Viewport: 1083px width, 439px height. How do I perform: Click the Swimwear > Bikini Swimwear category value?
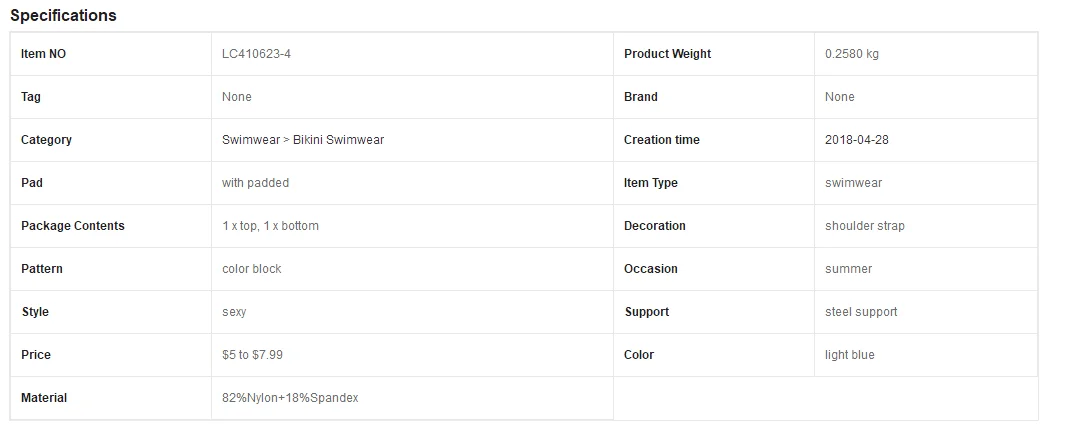303,140
